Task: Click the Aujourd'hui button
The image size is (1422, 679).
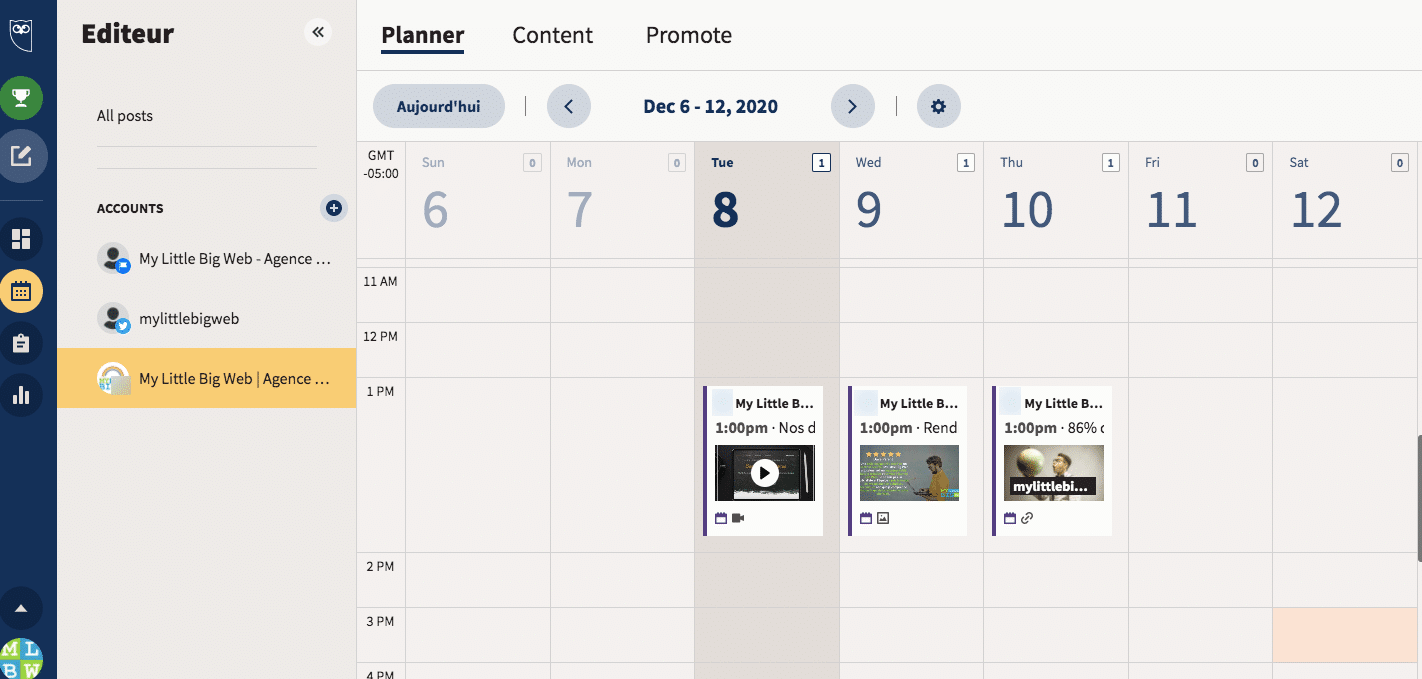Action: pyautogui.click(x=438, y=106)
